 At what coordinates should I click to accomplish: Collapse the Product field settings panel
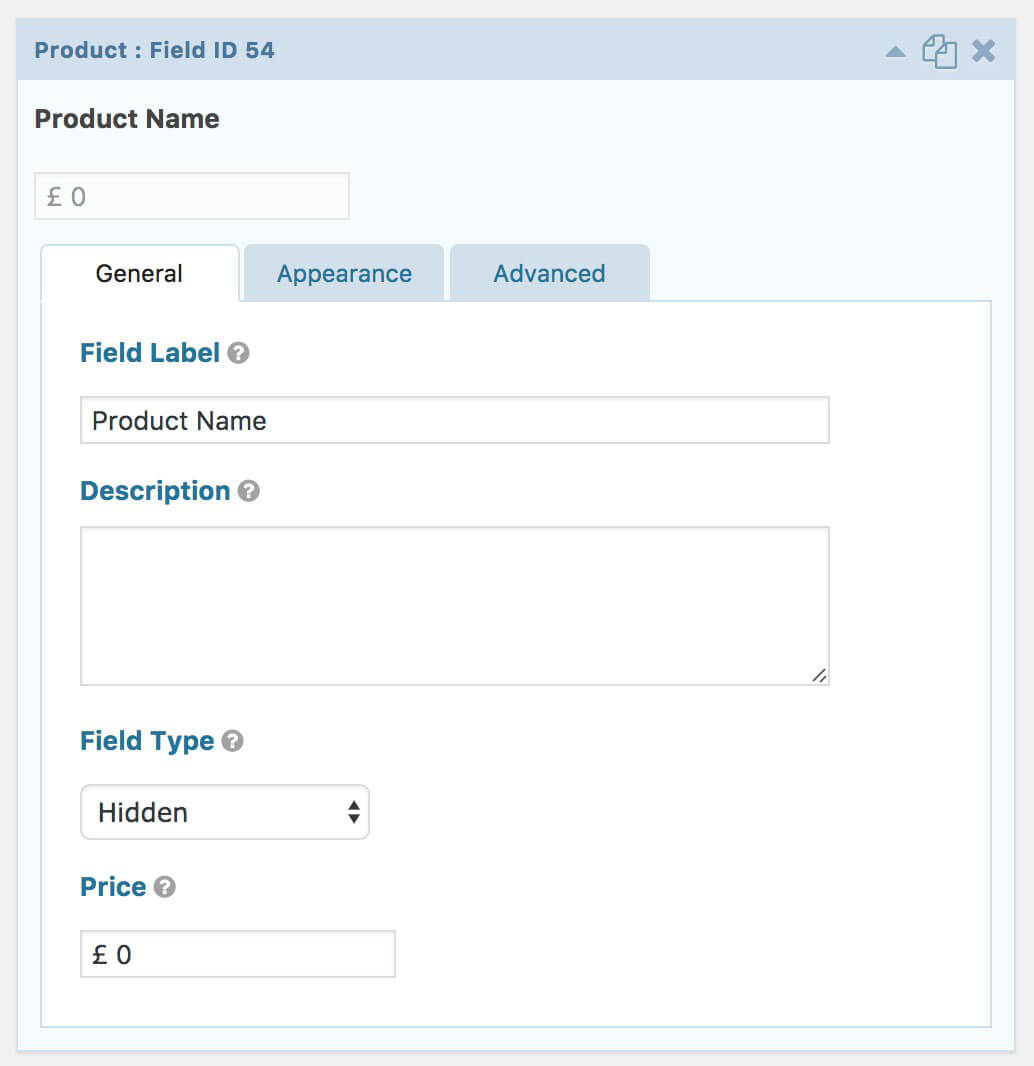click(x=896, y=51)
